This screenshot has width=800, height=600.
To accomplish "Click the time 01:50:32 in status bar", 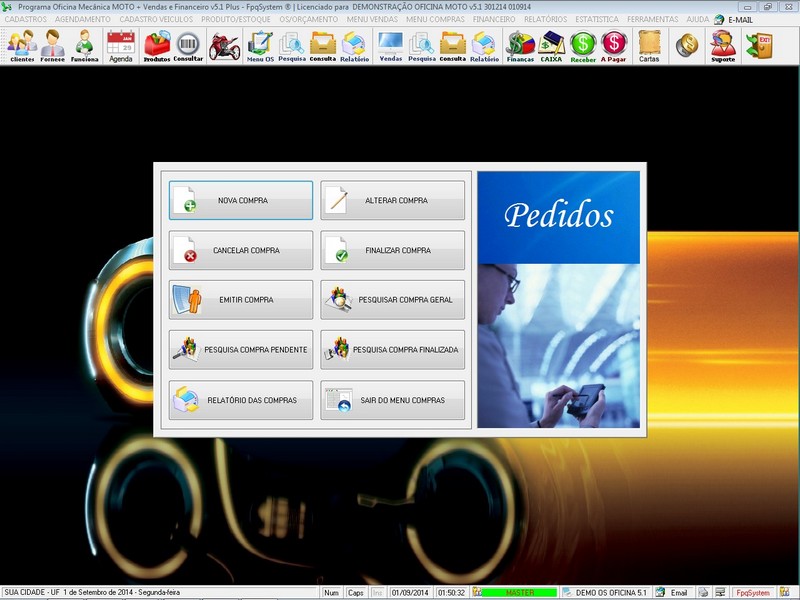I will 452,593.
